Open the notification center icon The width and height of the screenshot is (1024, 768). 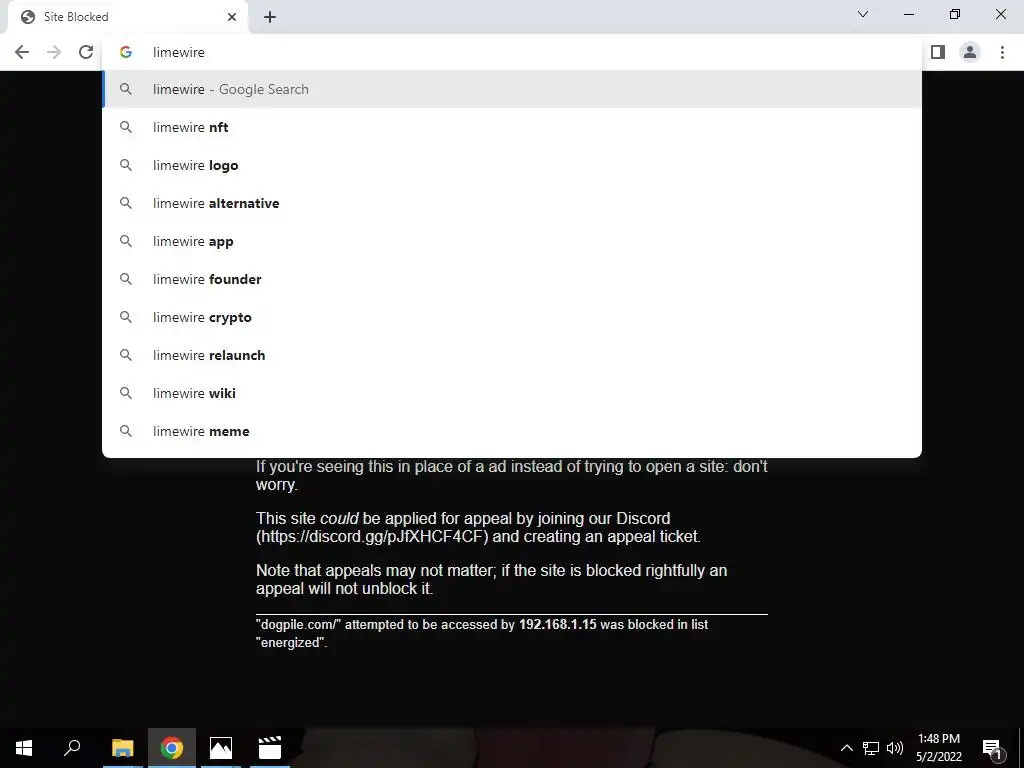[992, 748]
